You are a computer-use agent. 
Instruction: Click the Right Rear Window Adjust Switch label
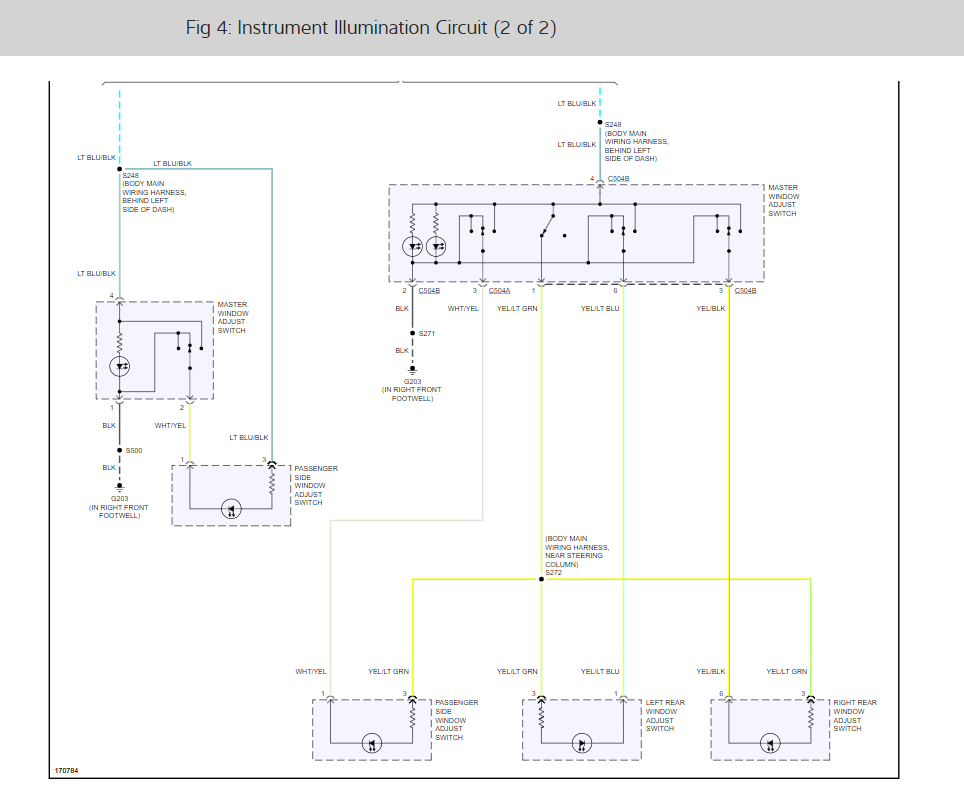click(x=855, y=715)
